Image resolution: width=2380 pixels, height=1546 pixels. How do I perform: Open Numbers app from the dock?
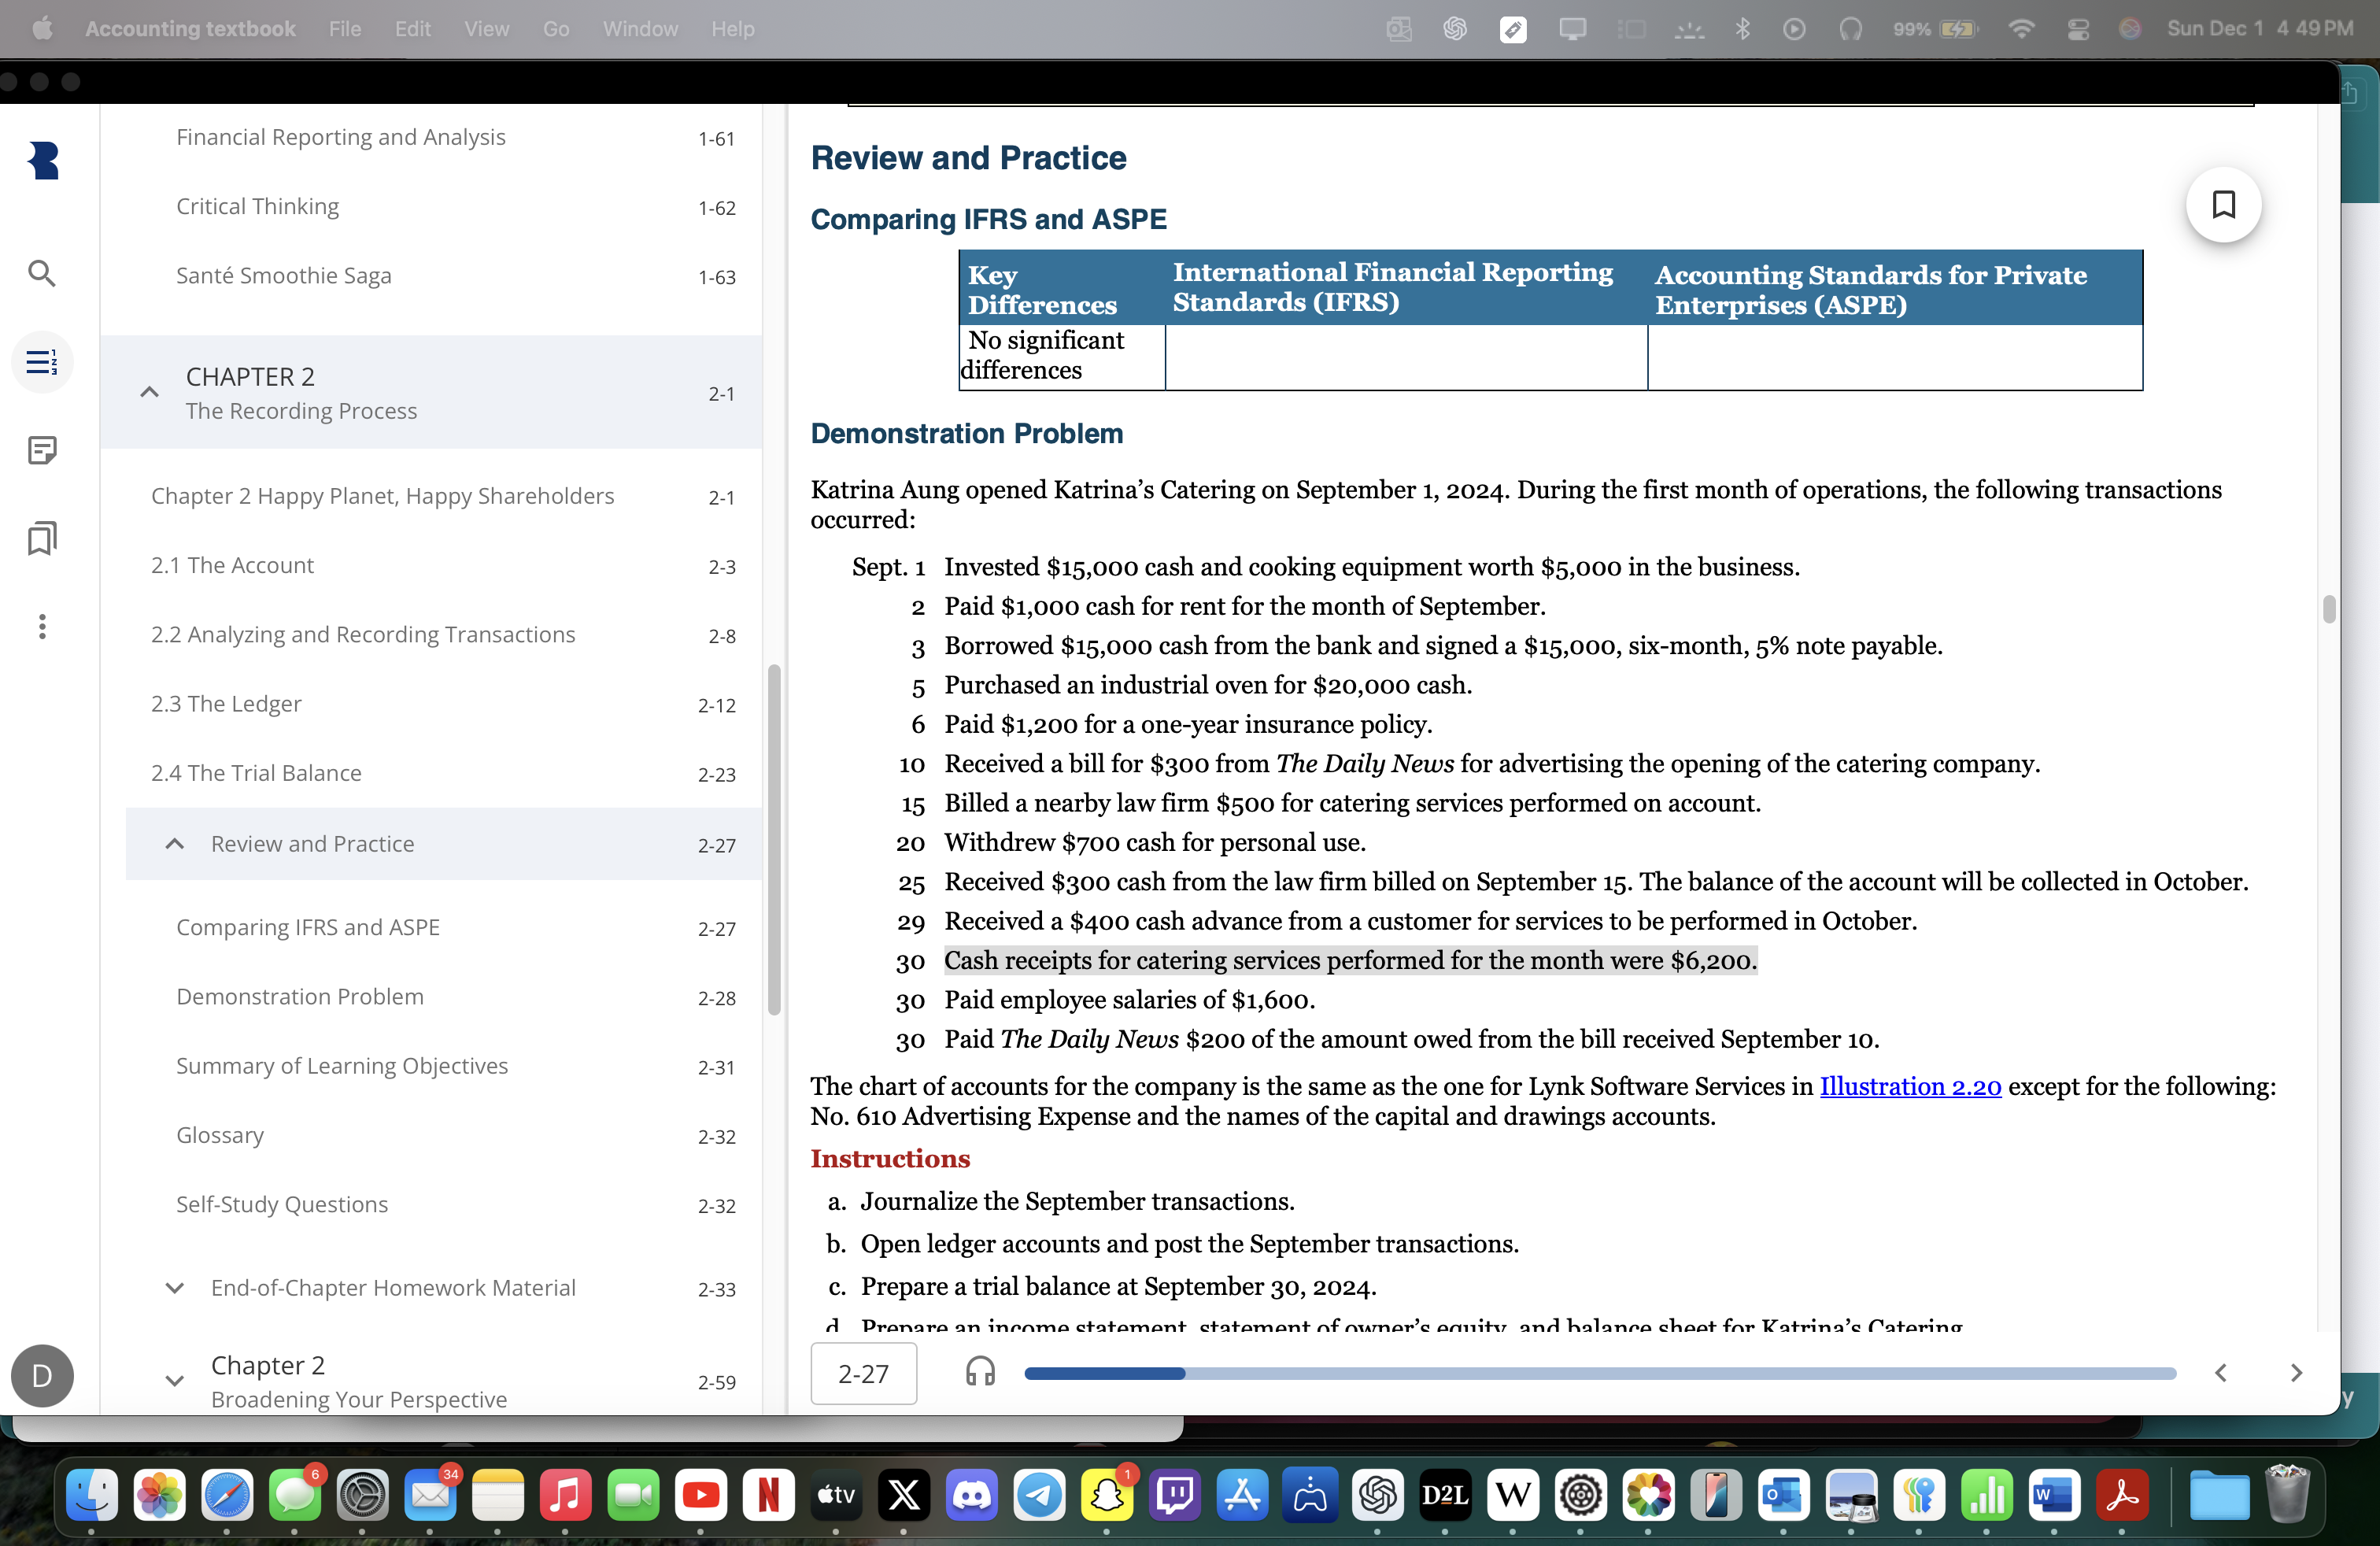1987,1496
